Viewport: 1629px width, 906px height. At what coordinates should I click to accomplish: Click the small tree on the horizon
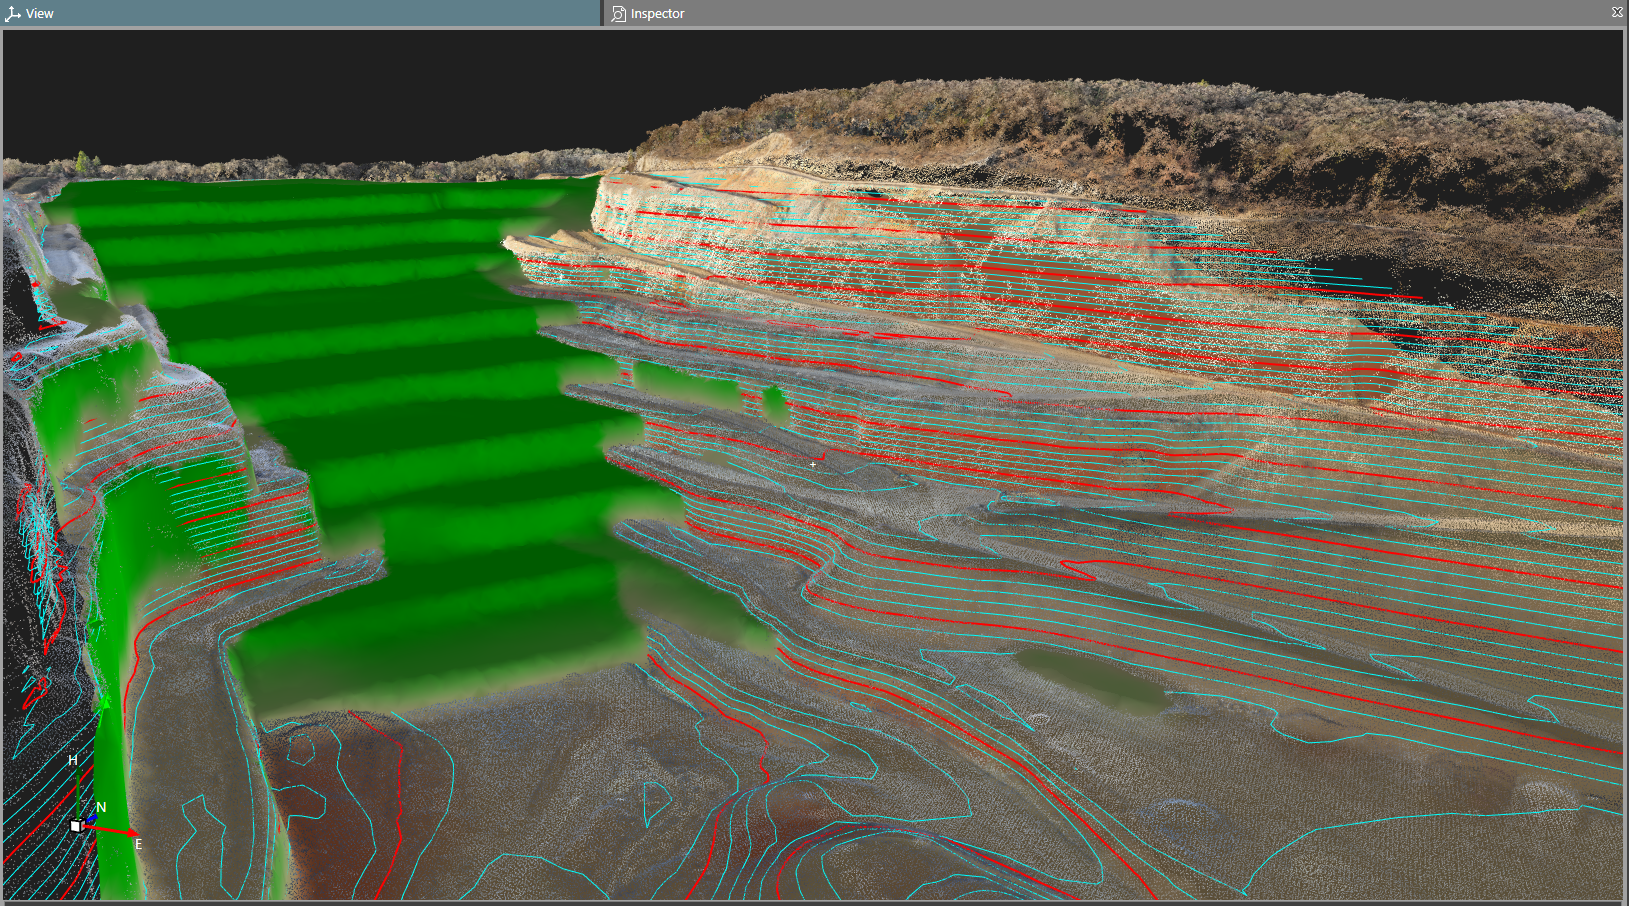[x=81, y=163]
